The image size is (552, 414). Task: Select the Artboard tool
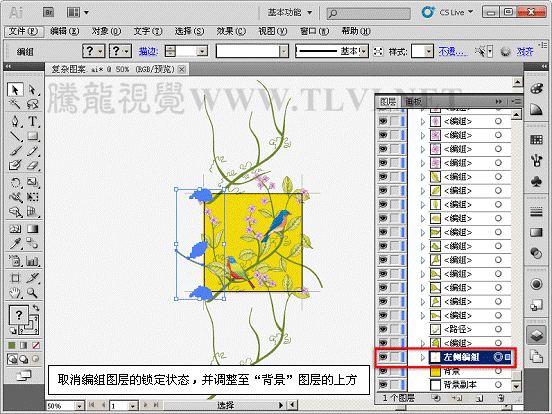[x=15, y=278]
